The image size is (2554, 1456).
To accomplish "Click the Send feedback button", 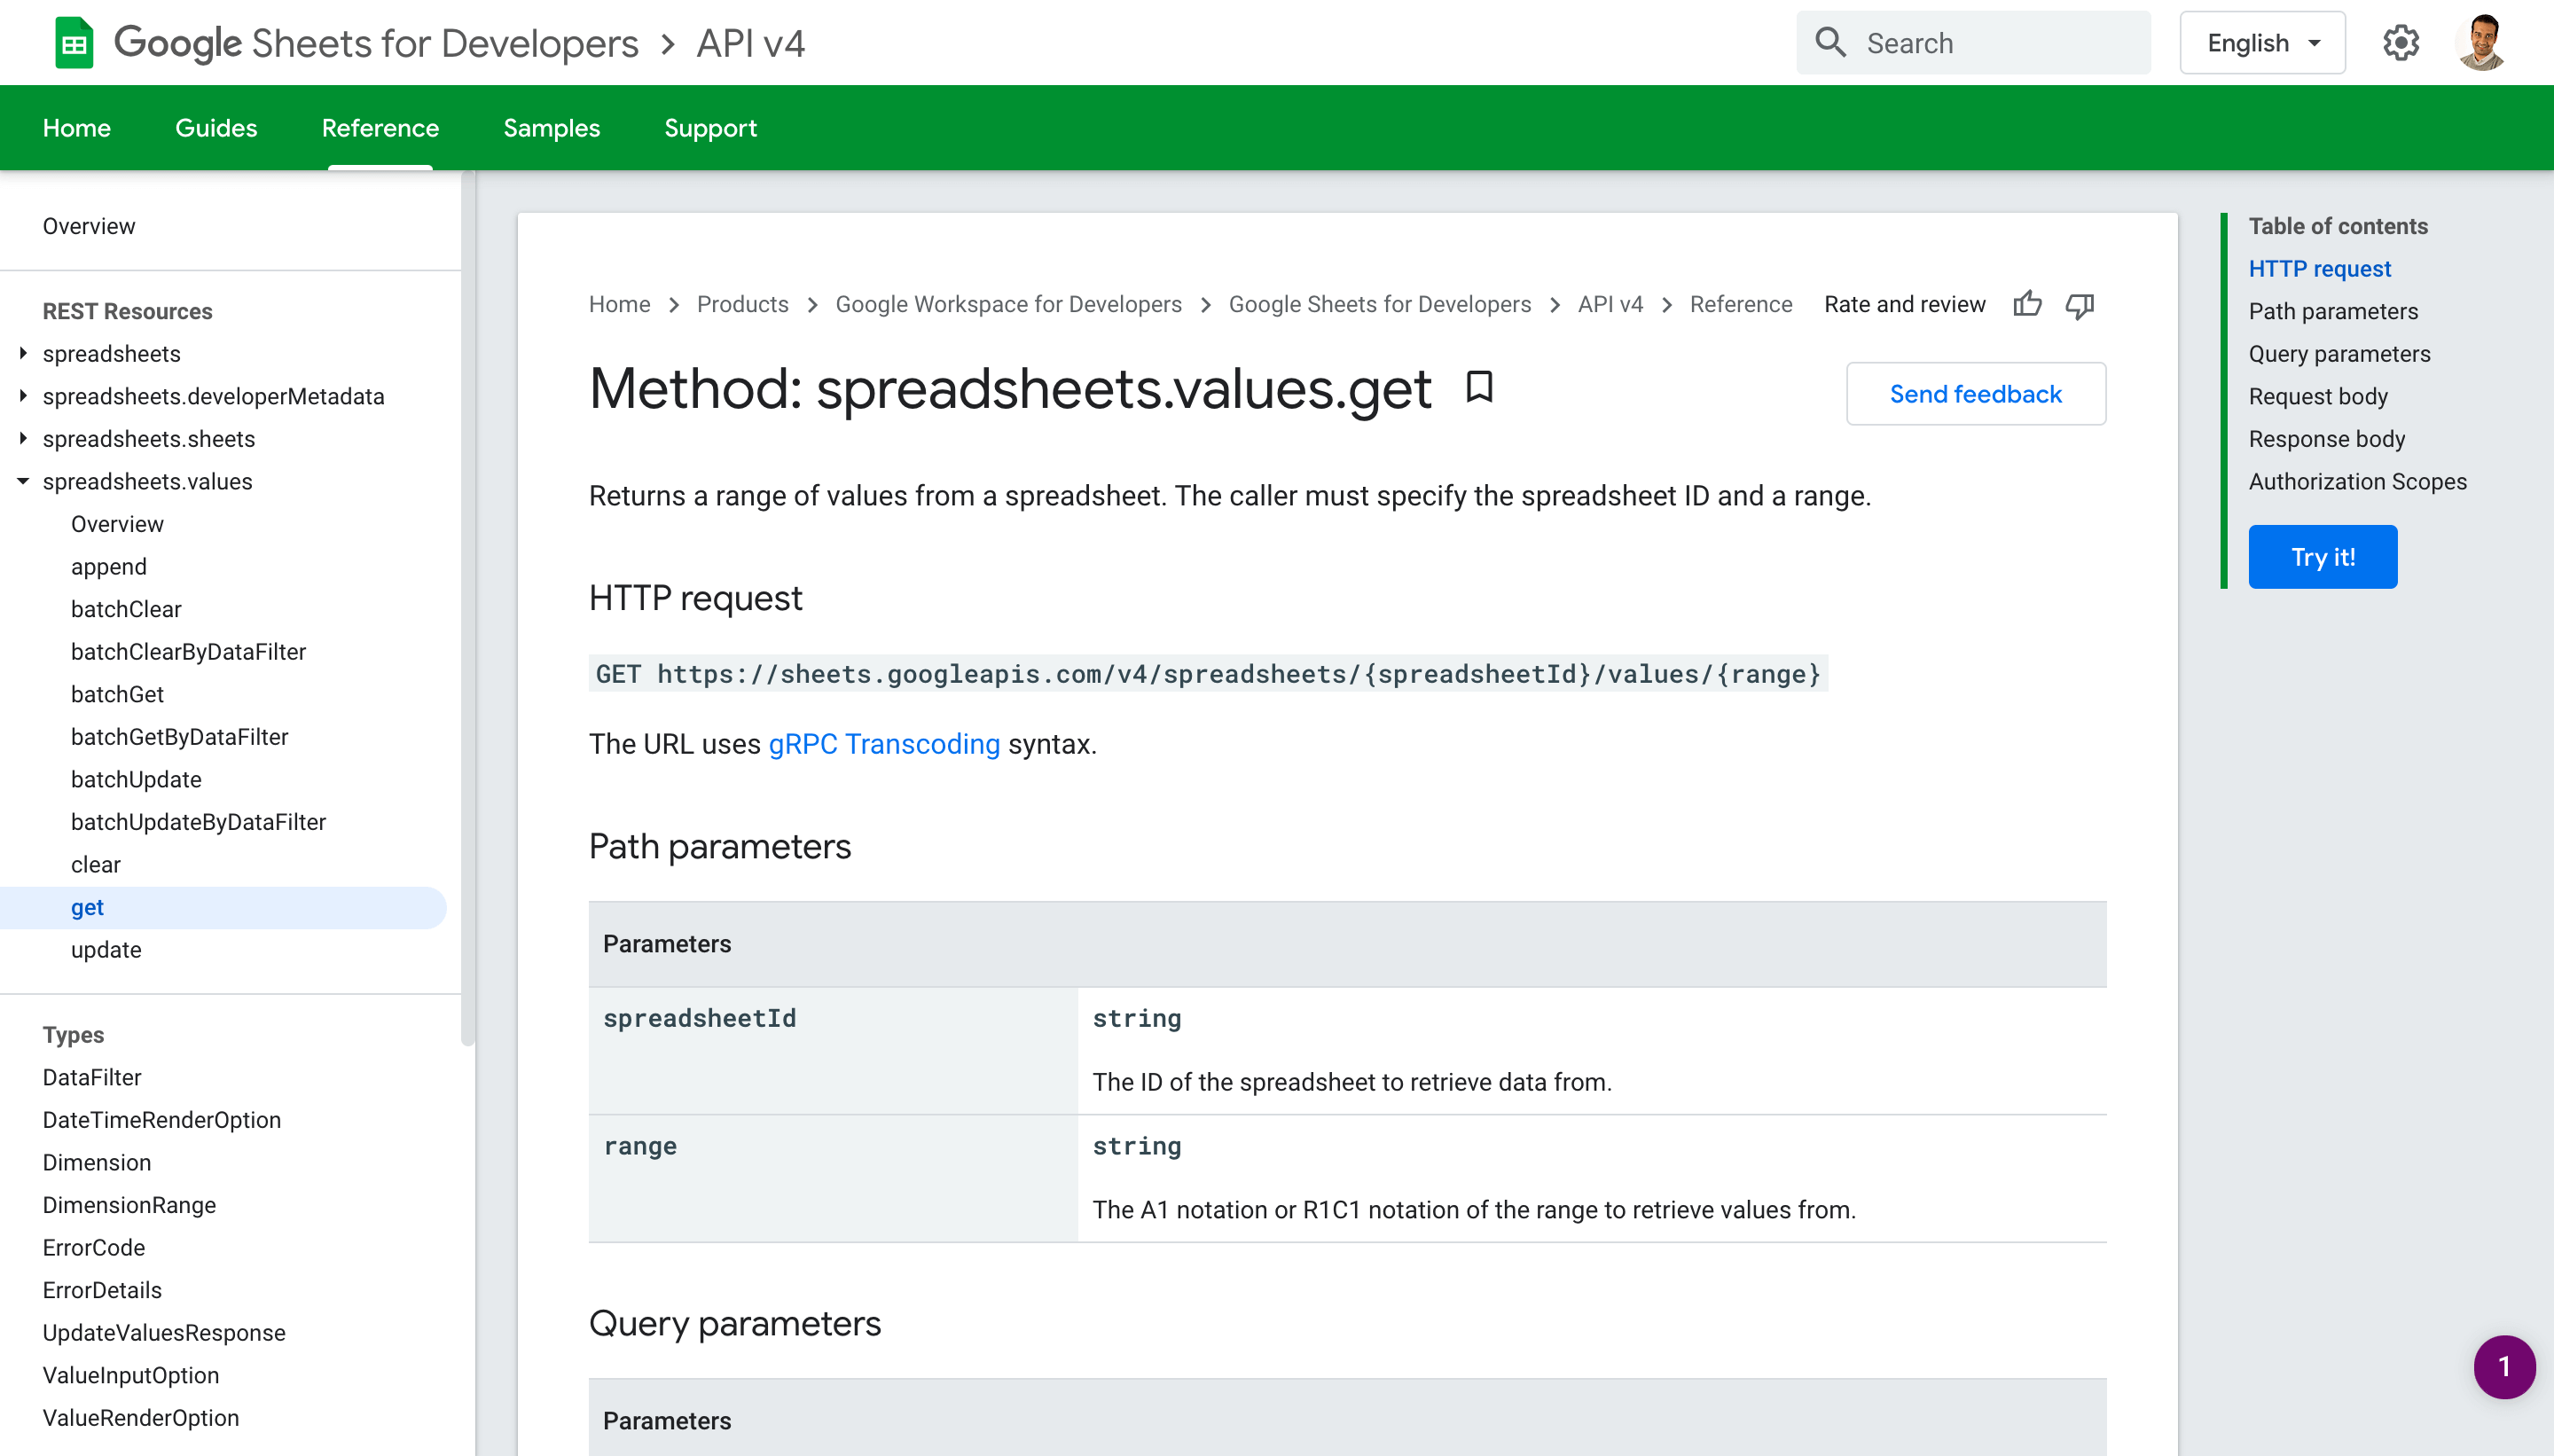I will pos(1975,394).
